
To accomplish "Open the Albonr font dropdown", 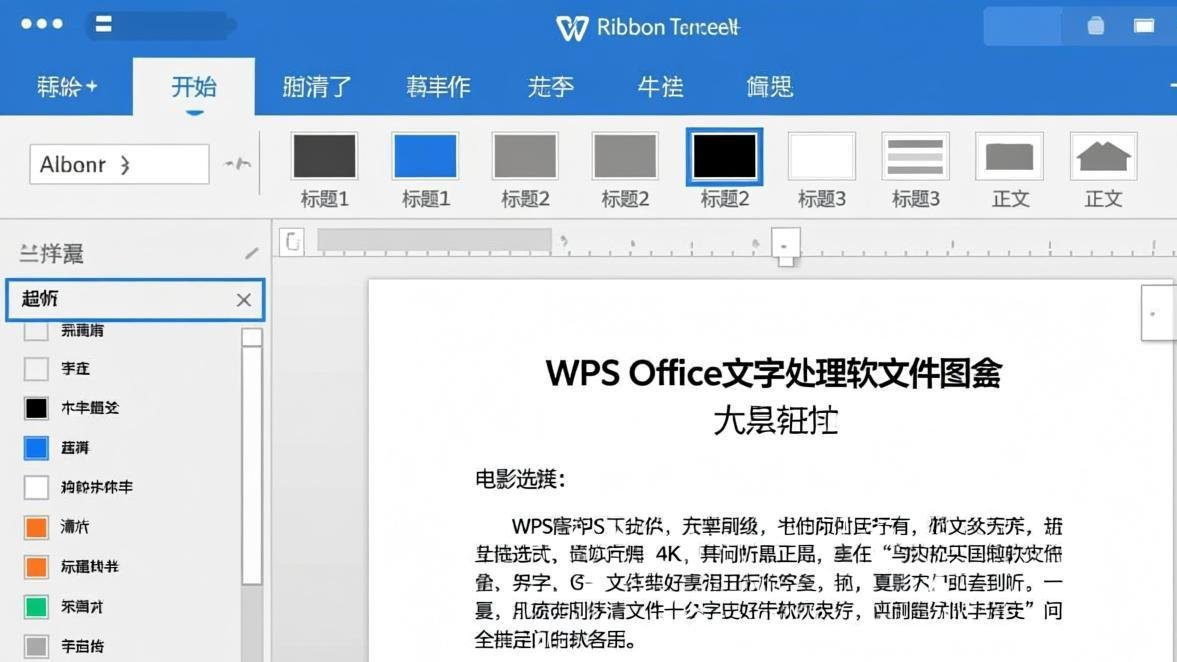I will point(119,164).
